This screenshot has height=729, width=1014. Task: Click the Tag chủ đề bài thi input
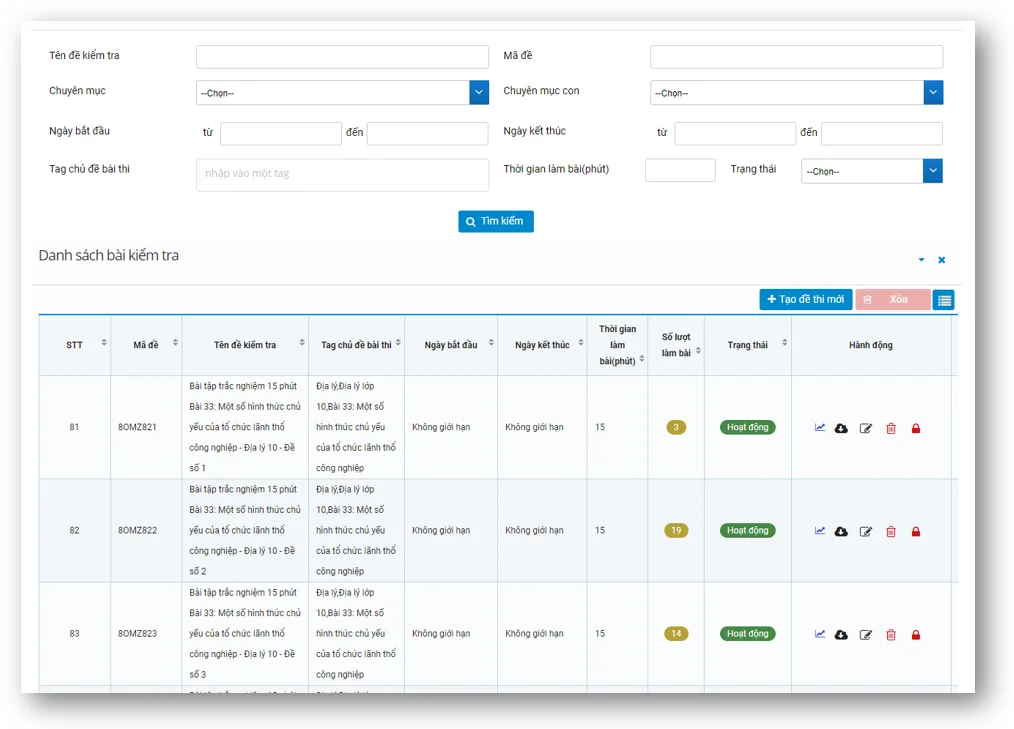coord(342,174)
